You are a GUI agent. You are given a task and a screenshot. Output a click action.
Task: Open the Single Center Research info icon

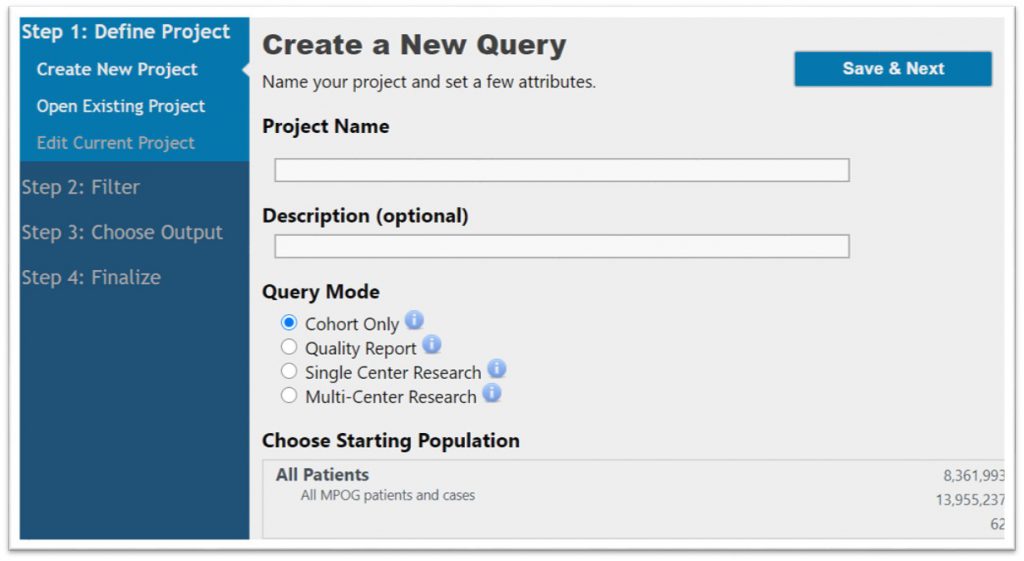pyautogui.click(x=497, y=368)
